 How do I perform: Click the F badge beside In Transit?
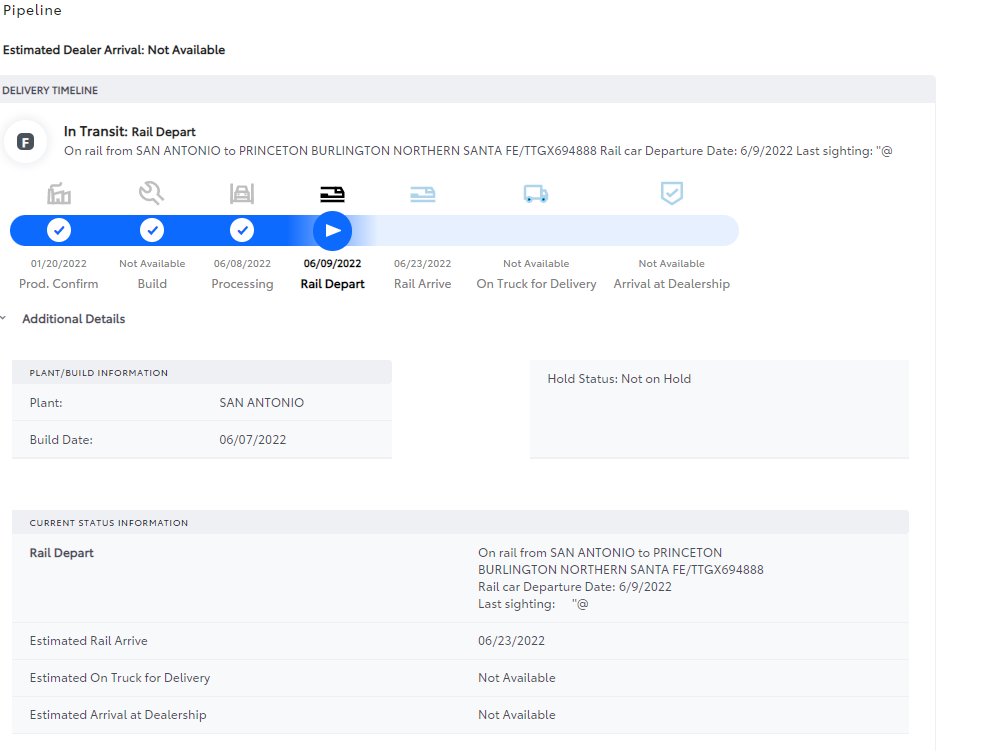[25, 142]
